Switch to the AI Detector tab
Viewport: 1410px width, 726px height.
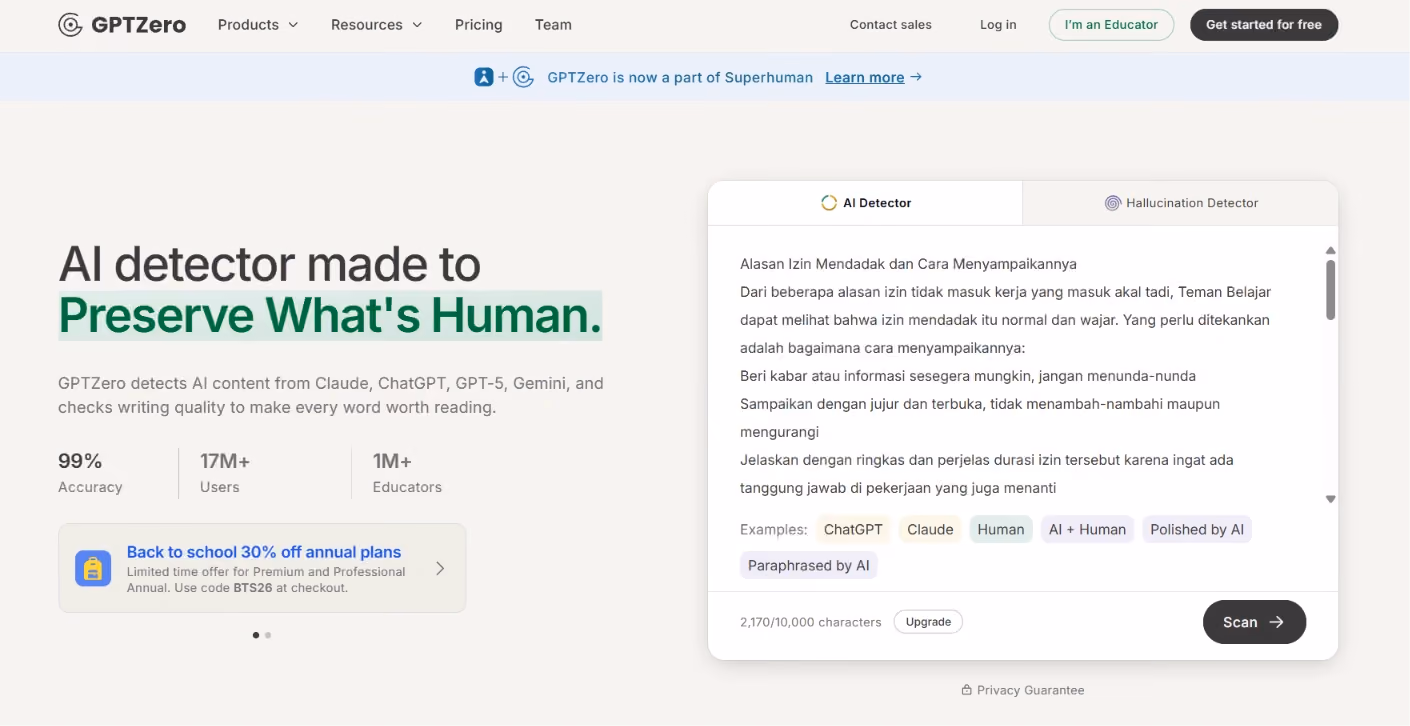pyautogui.click(x=865, y=203)
